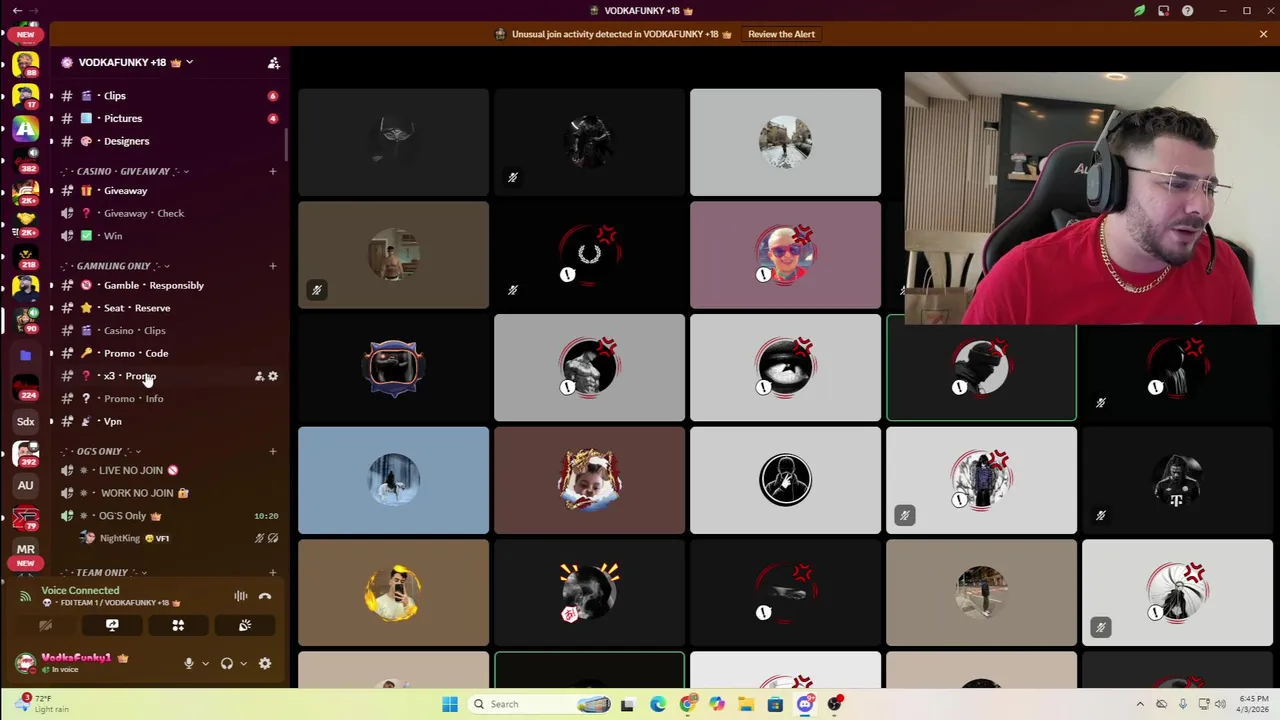Open FDI TEAM 1 / VODKAFUNKY +18 channel link
Viewport: 1280px width, 720px height.
coord(112,603)
